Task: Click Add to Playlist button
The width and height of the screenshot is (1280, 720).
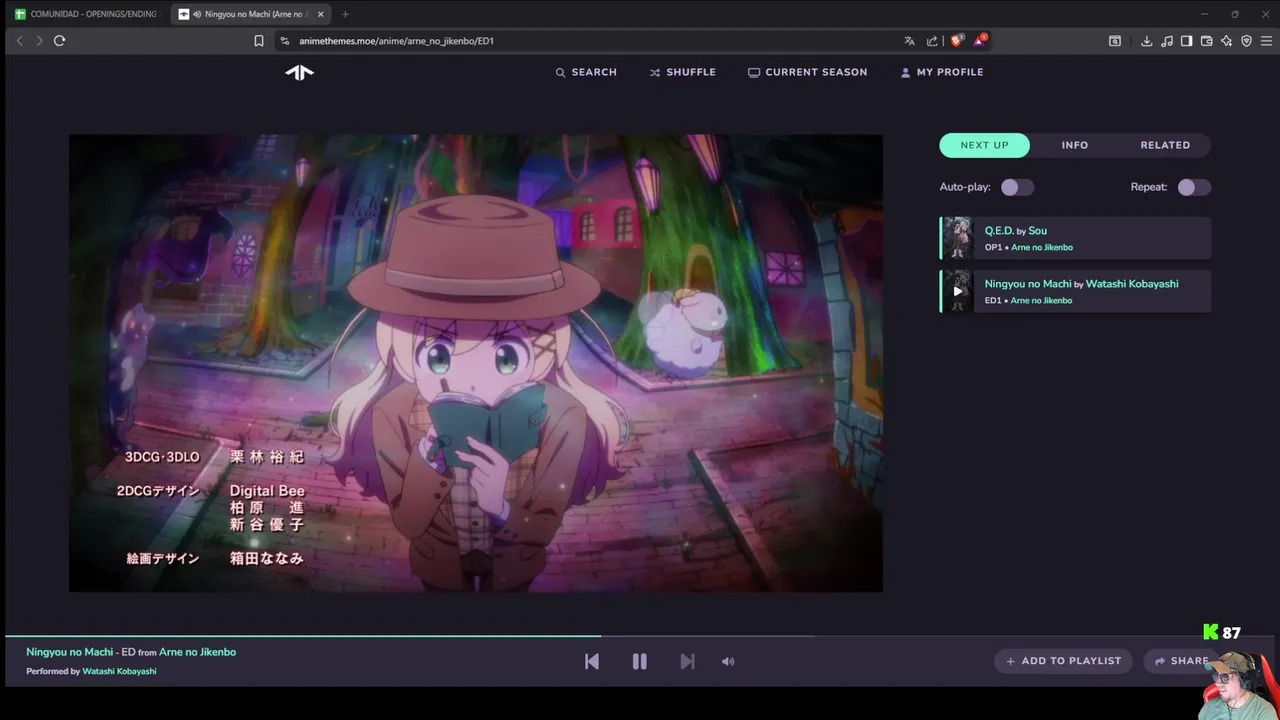Action: click(1063, 661)
